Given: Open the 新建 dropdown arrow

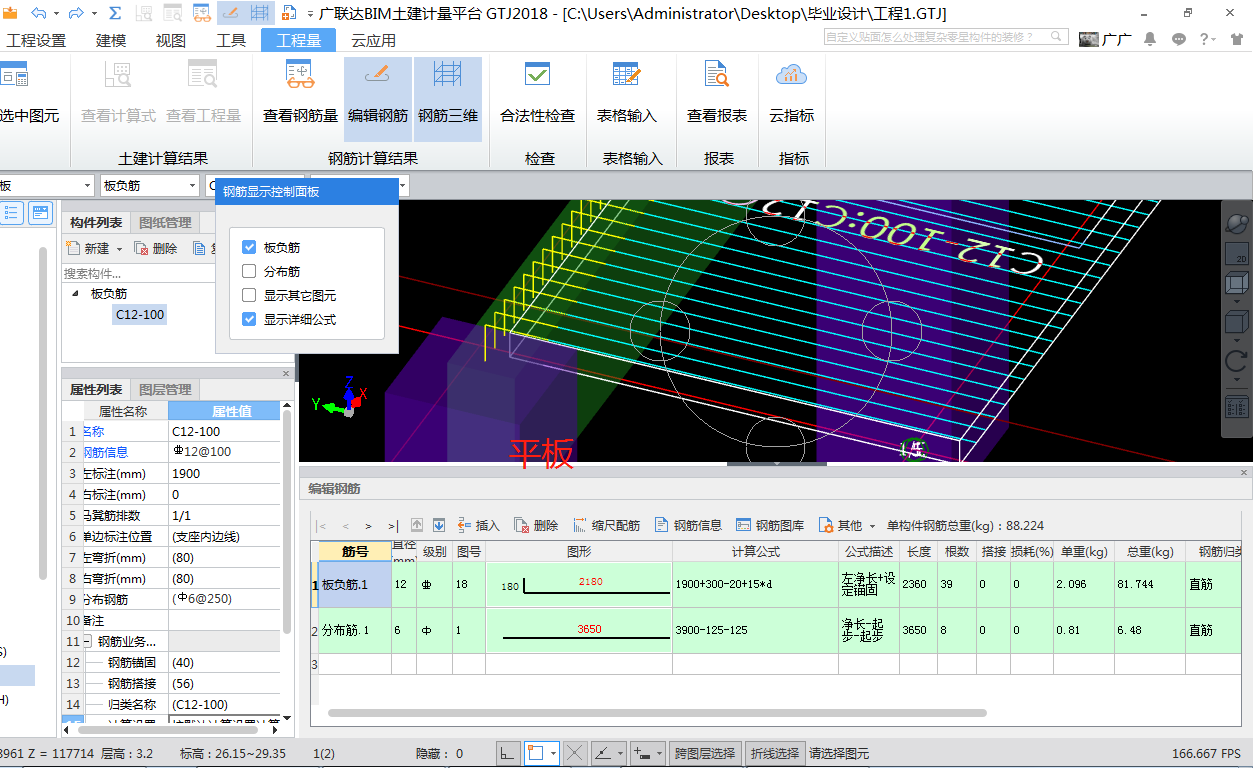Looking at the screenshot, I should coord(119,249).
